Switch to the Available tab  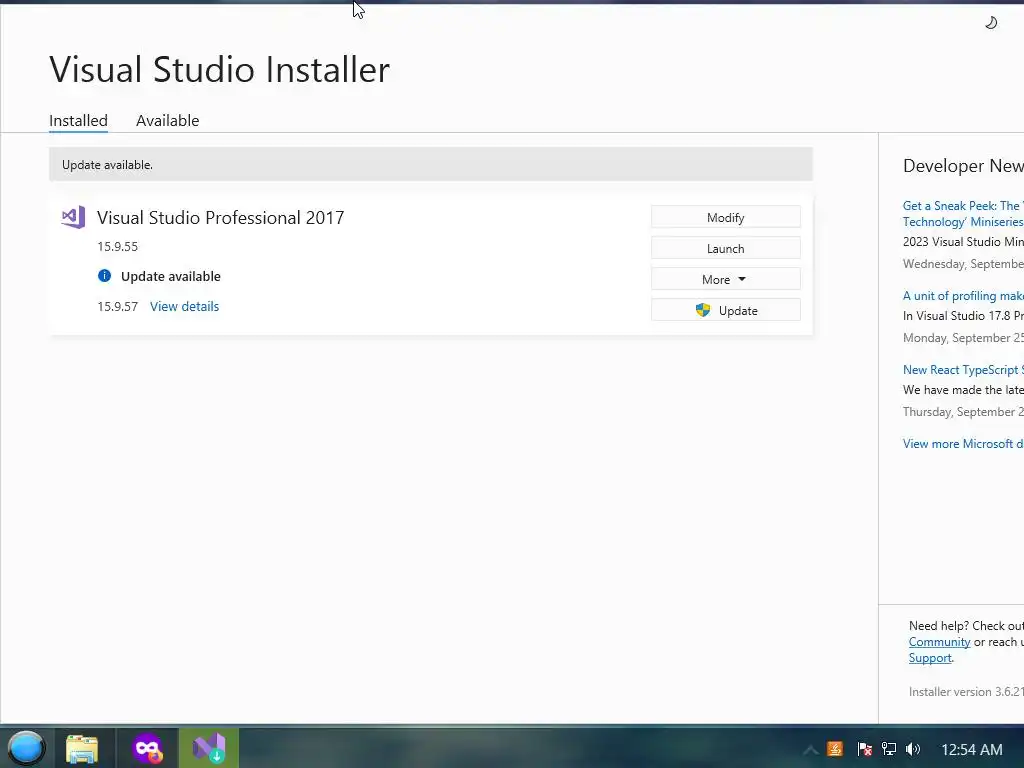tap(167, 121)
